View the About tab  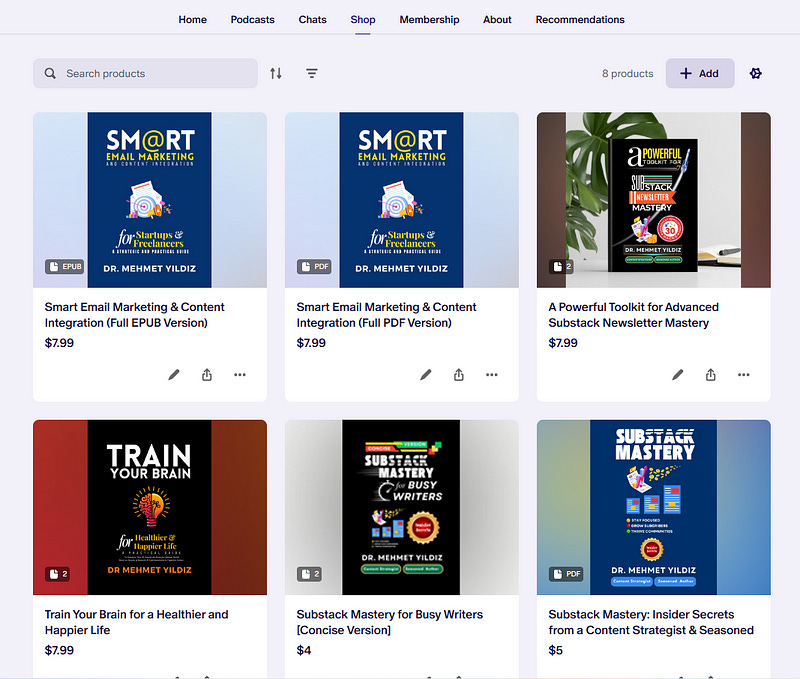pos(497,19)
